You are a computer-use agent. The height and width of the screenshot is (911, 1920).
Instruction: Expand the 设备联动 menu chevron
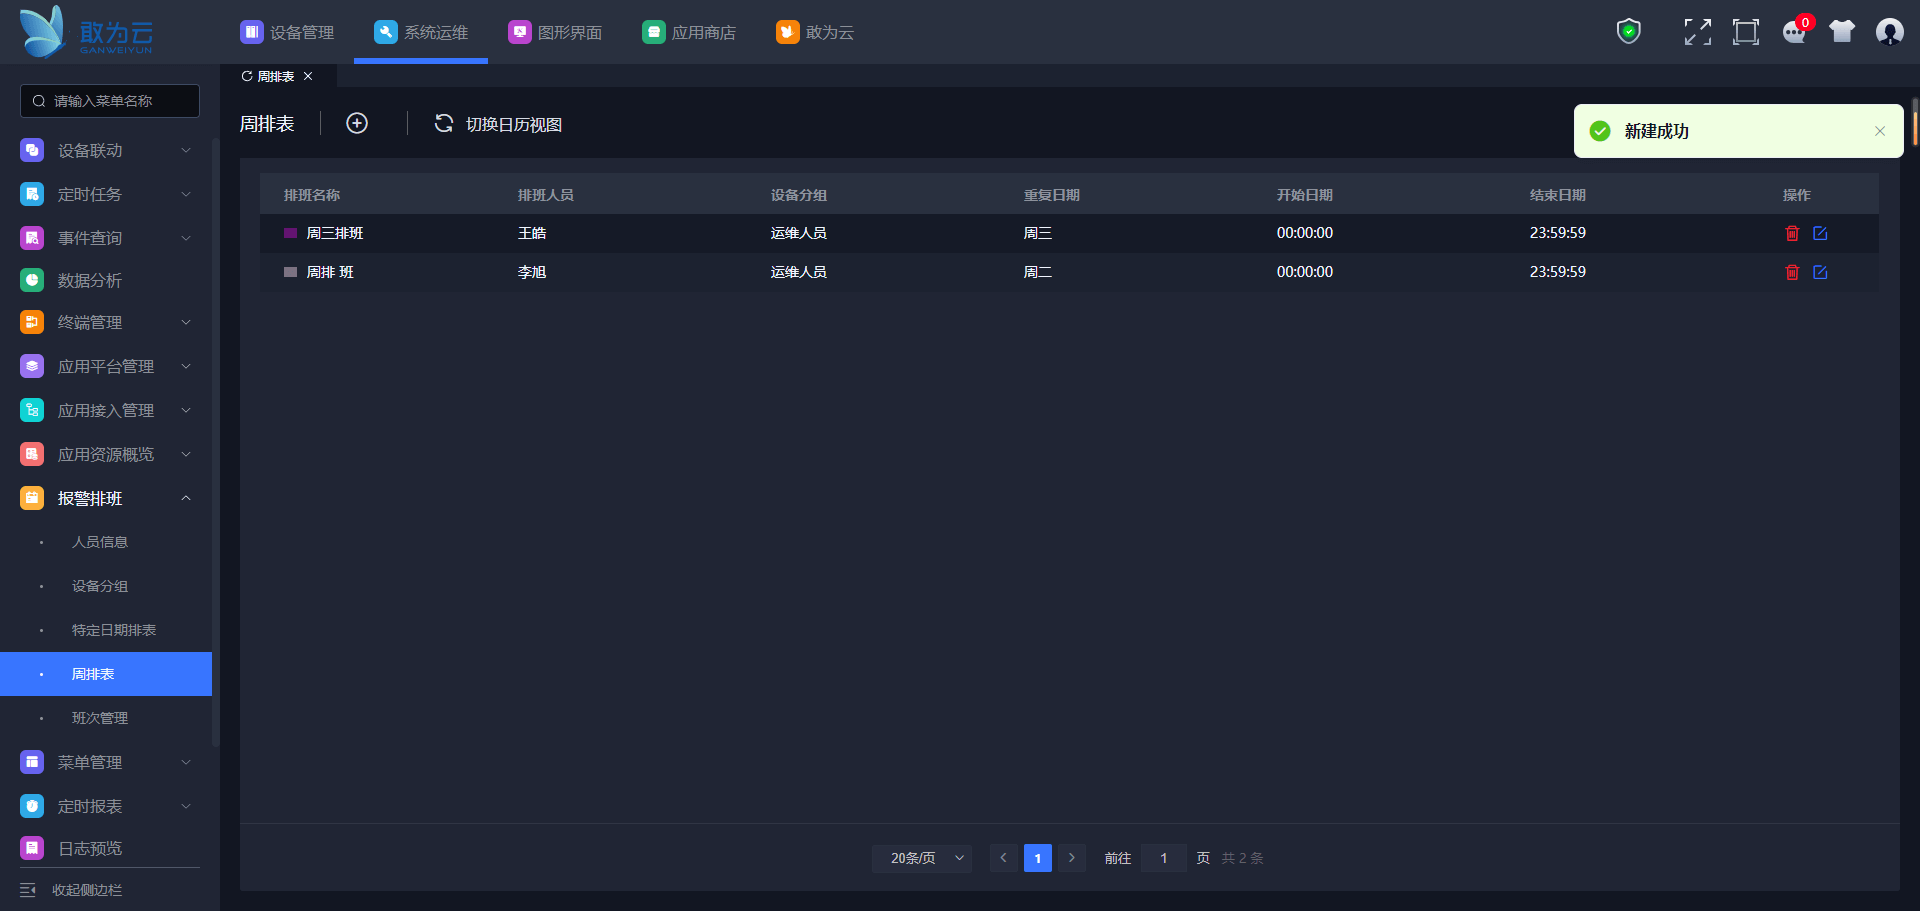tap(186, 150)
